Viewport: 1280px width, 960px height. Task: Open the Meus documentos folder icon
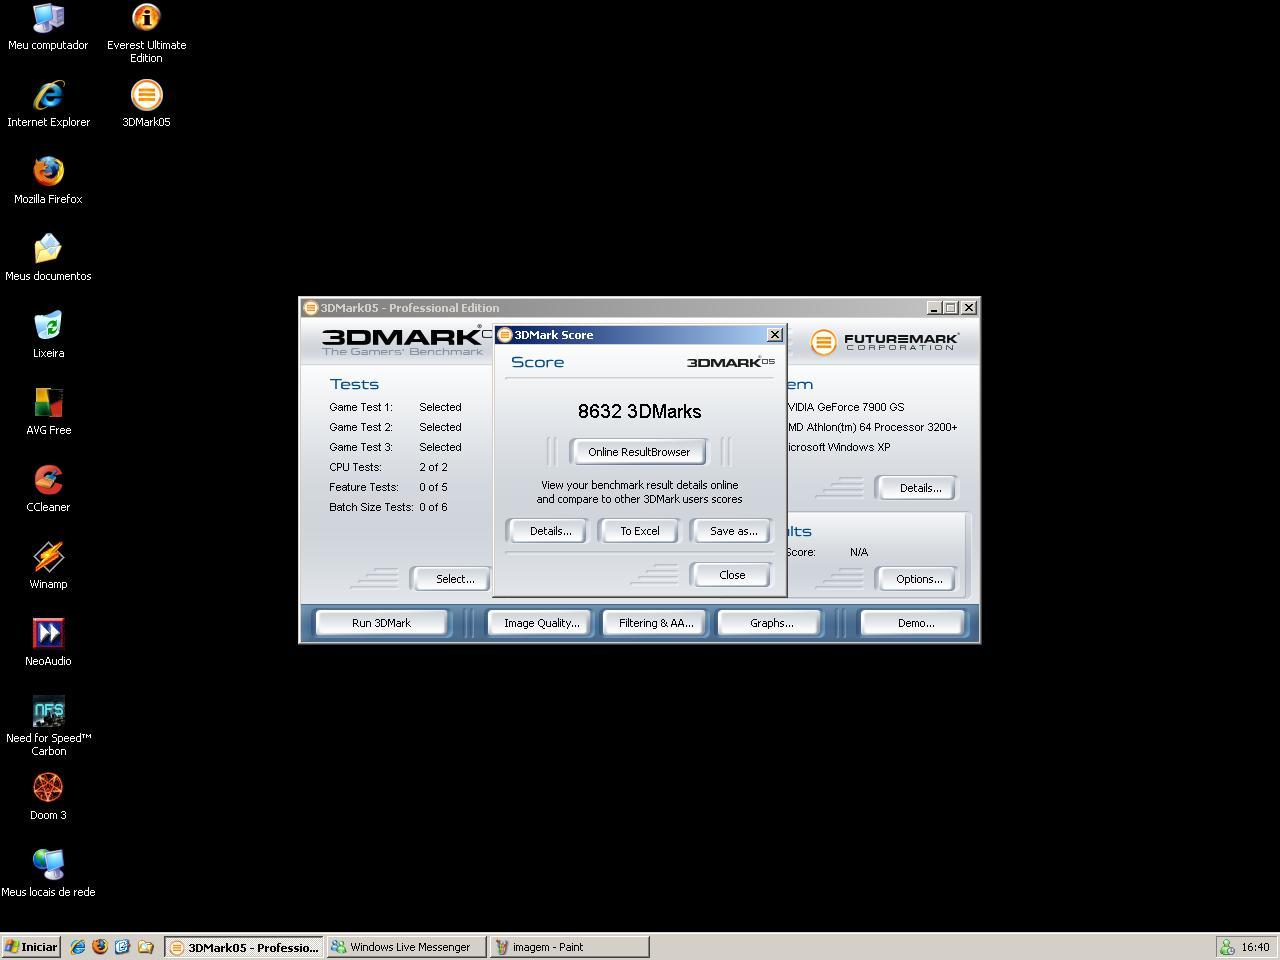coord(48,258)
